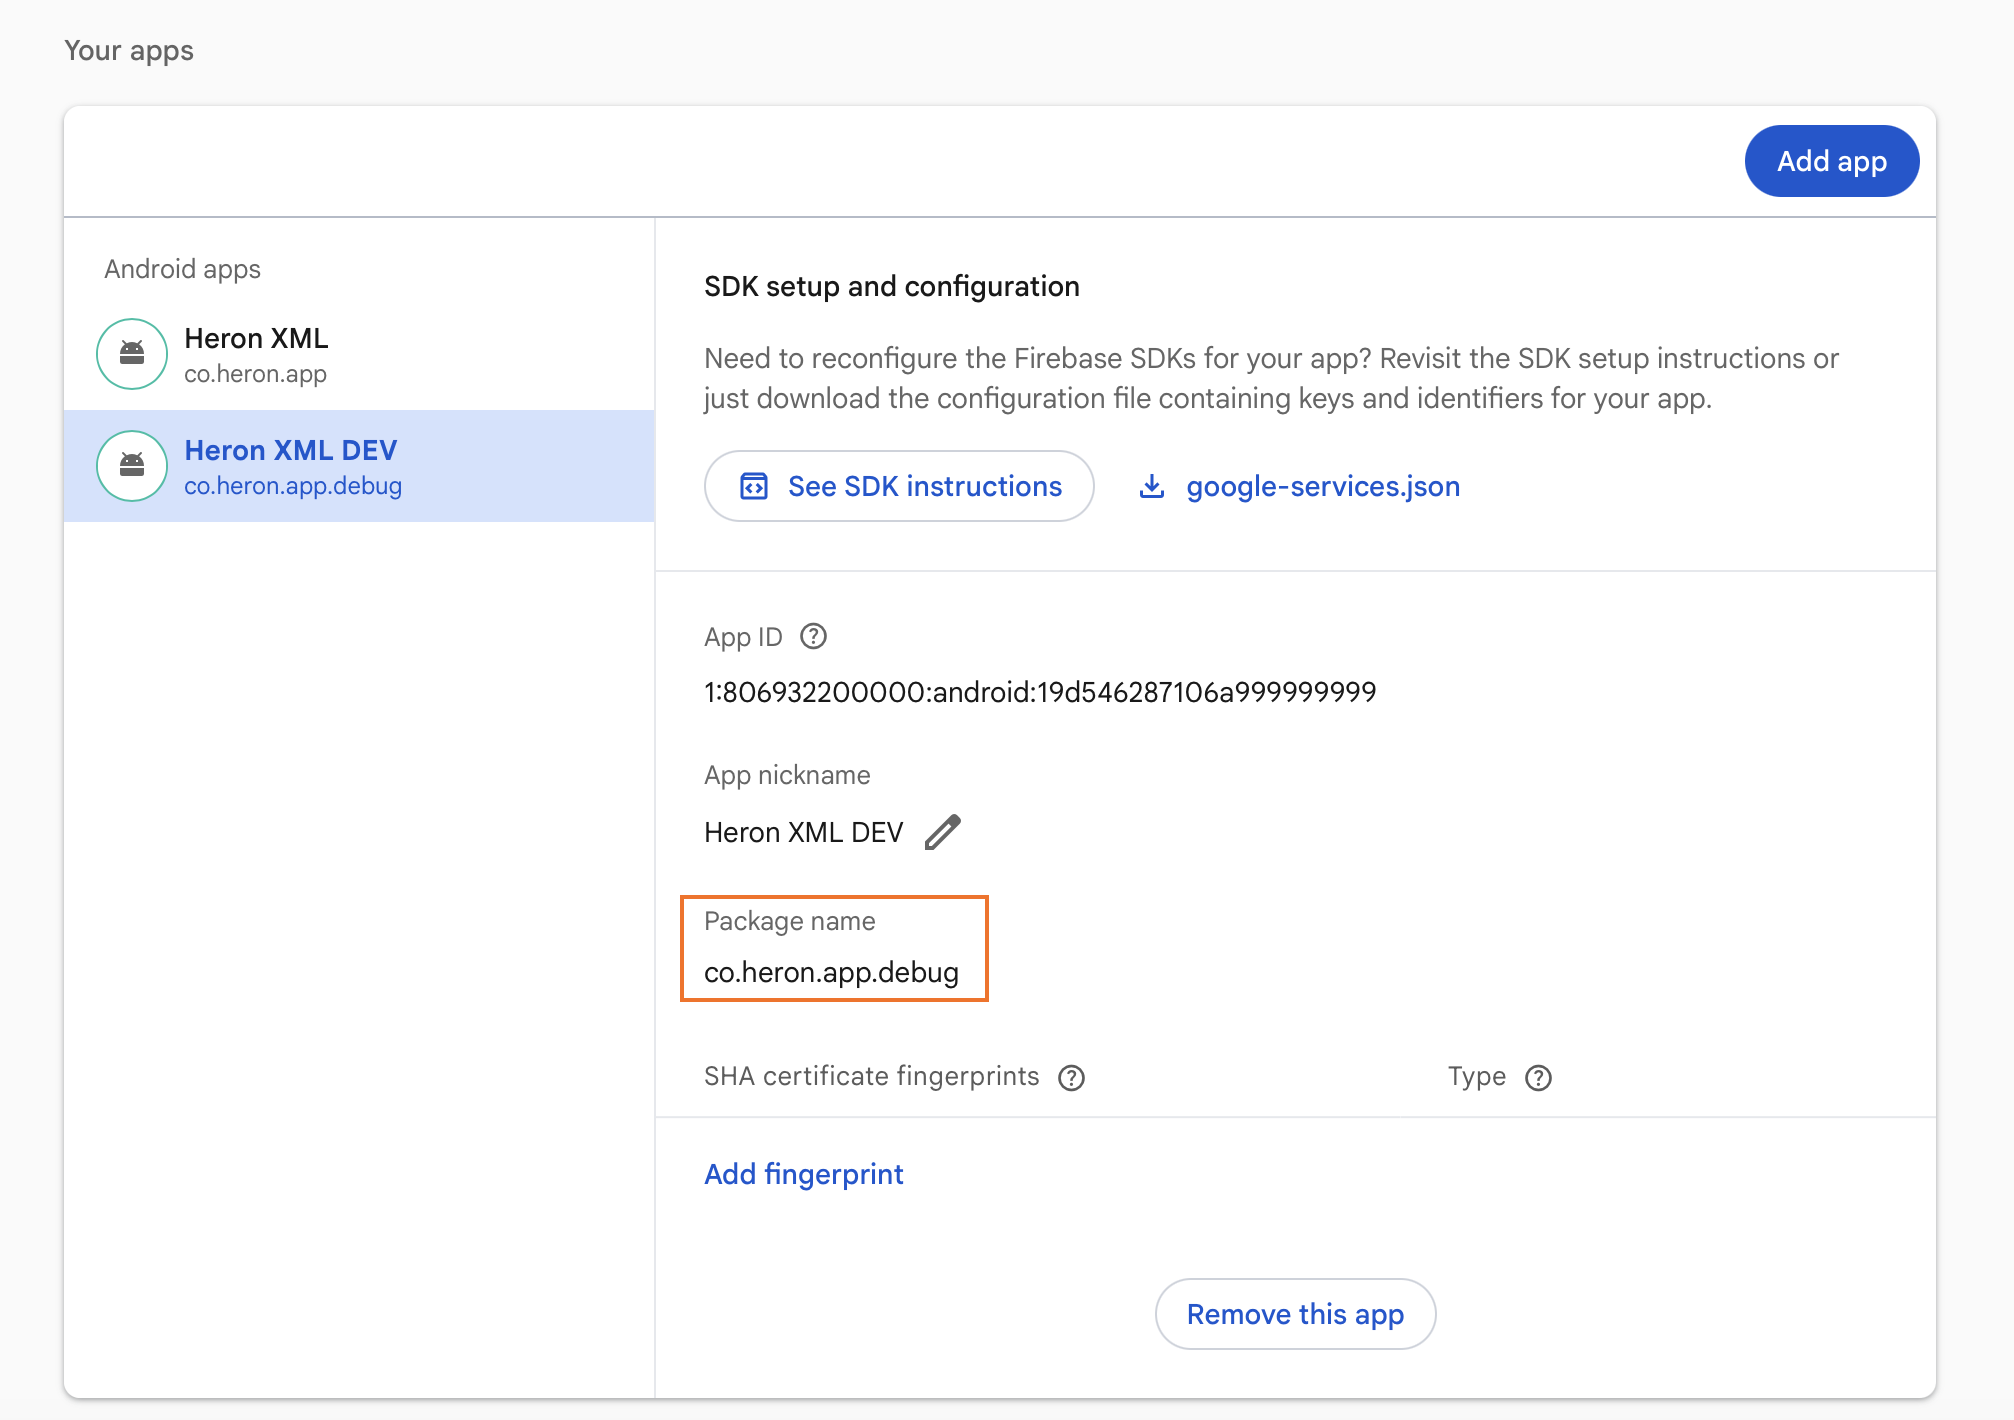
Task: Click the Your apps heading
Action: pos(129,50)
